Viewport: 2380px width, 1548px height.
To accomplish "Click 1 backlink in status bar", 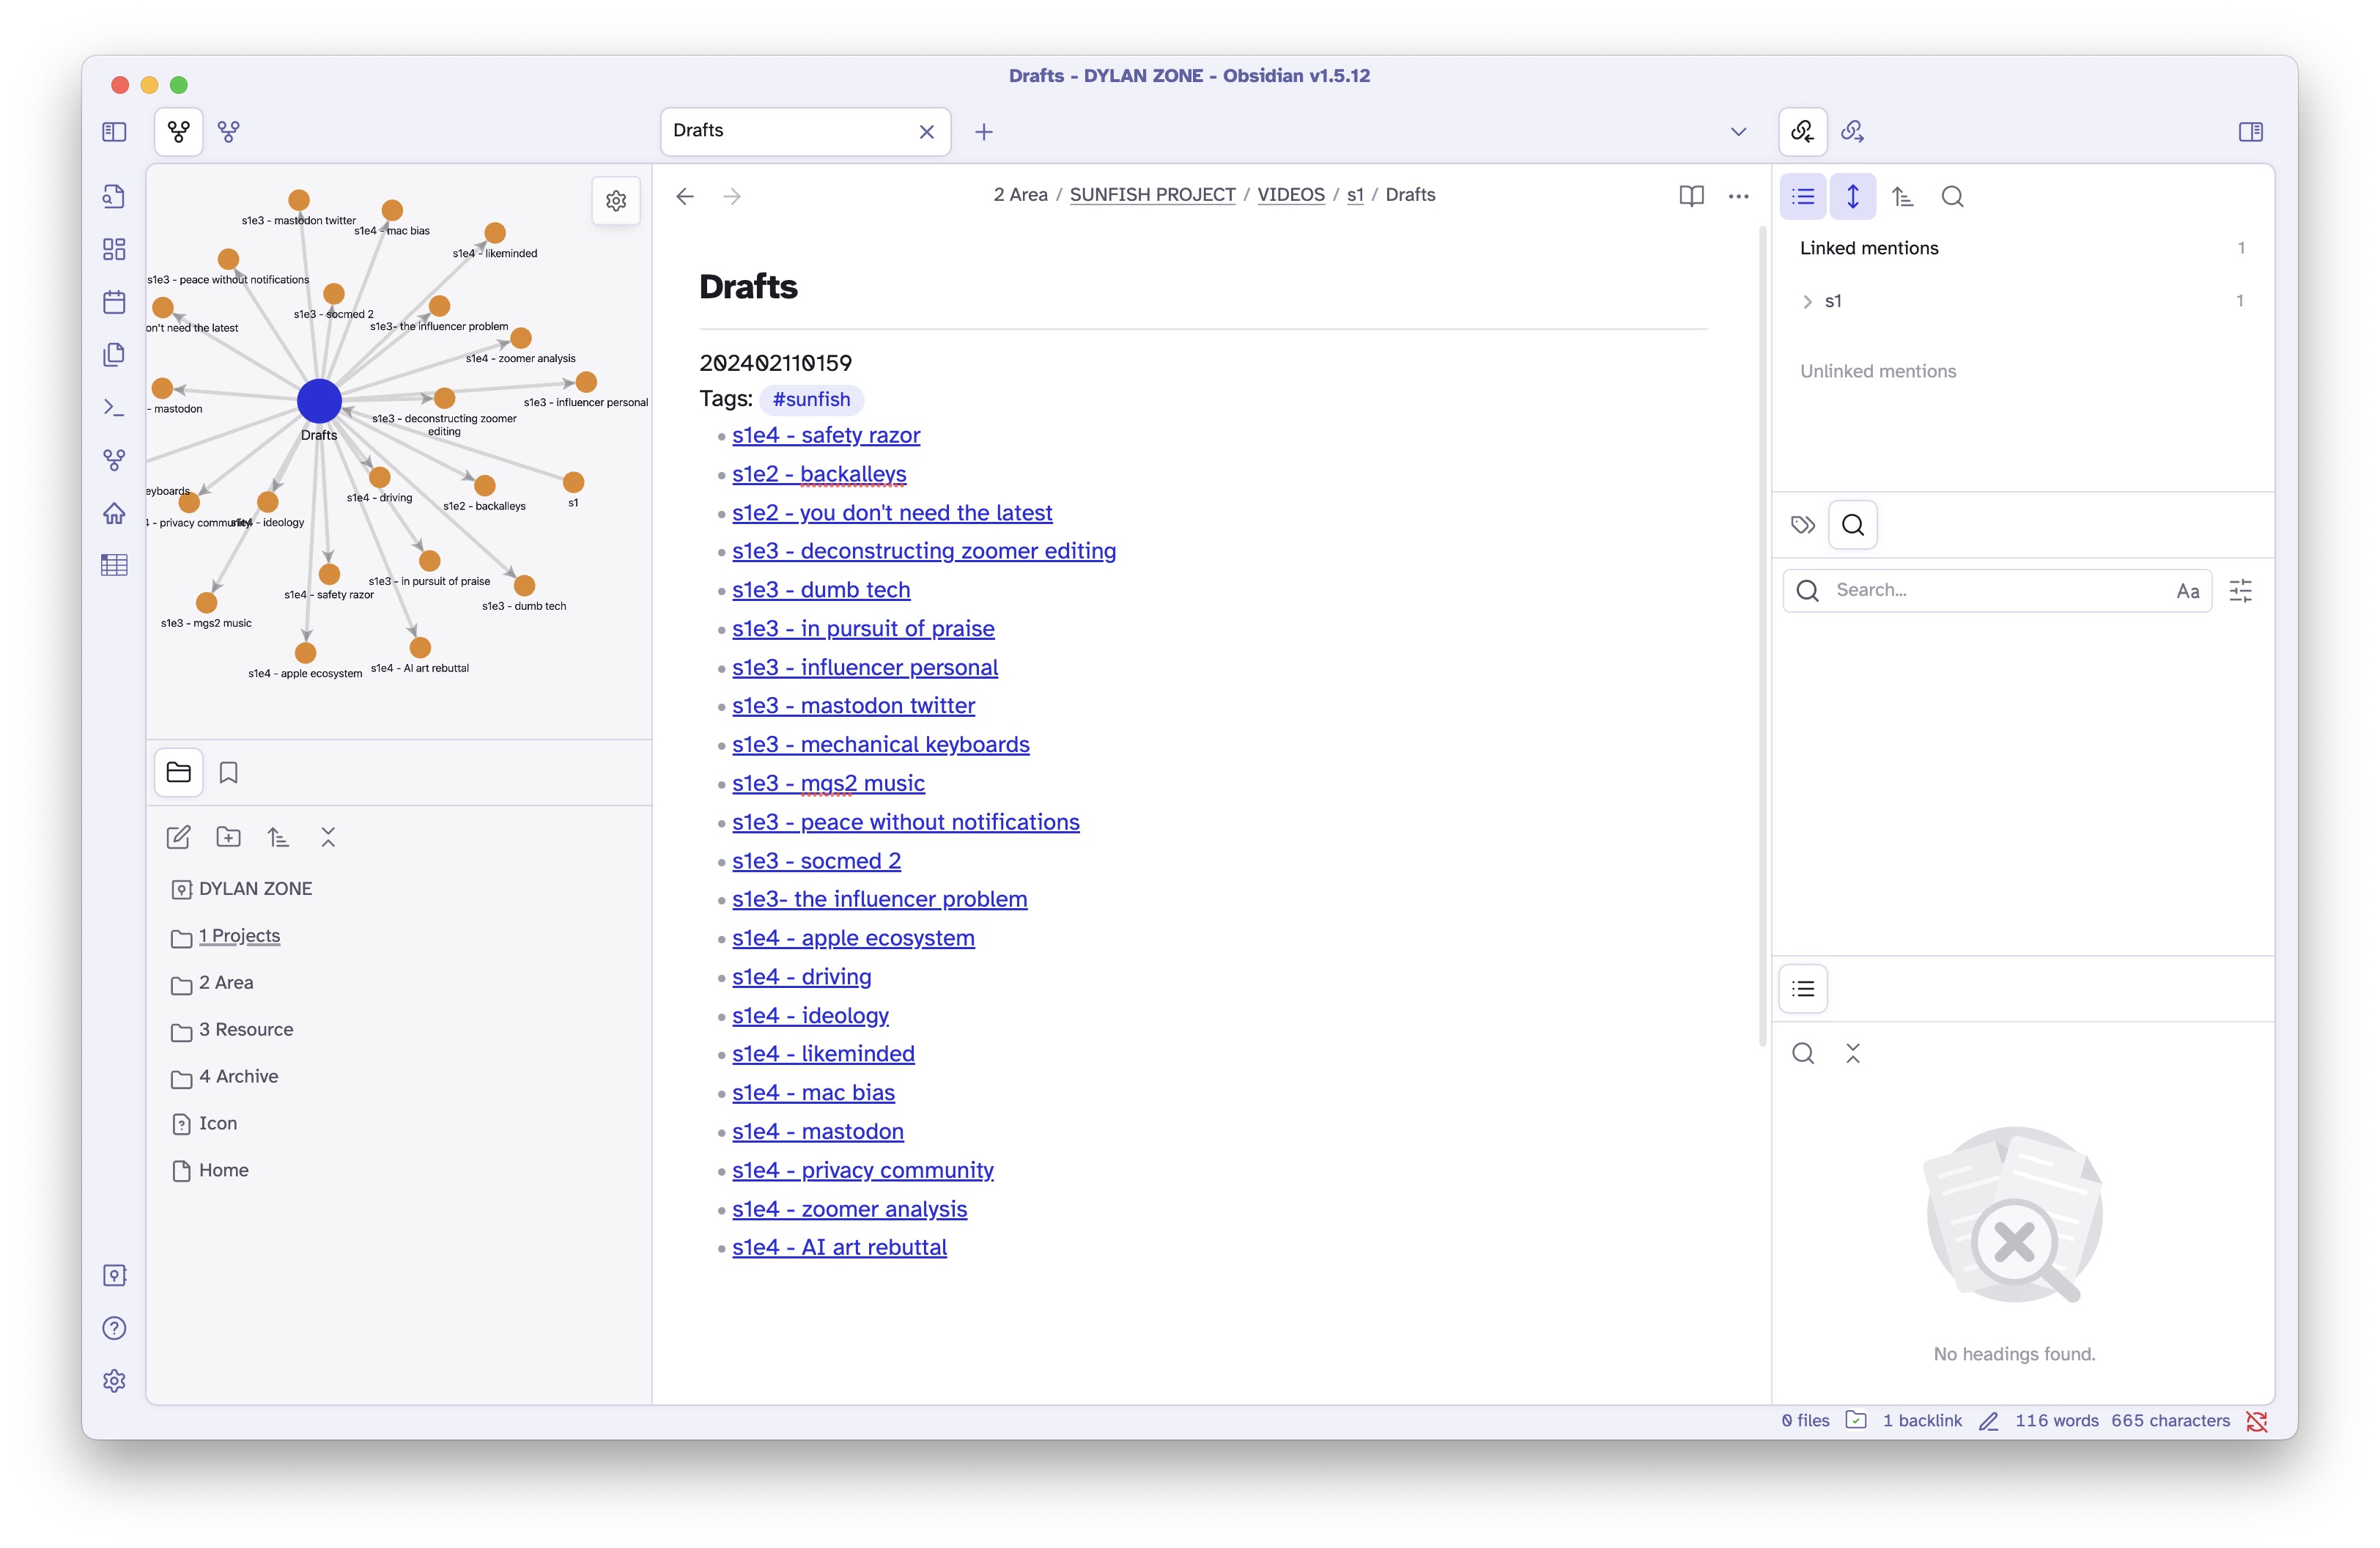I will point(1921,1420).
